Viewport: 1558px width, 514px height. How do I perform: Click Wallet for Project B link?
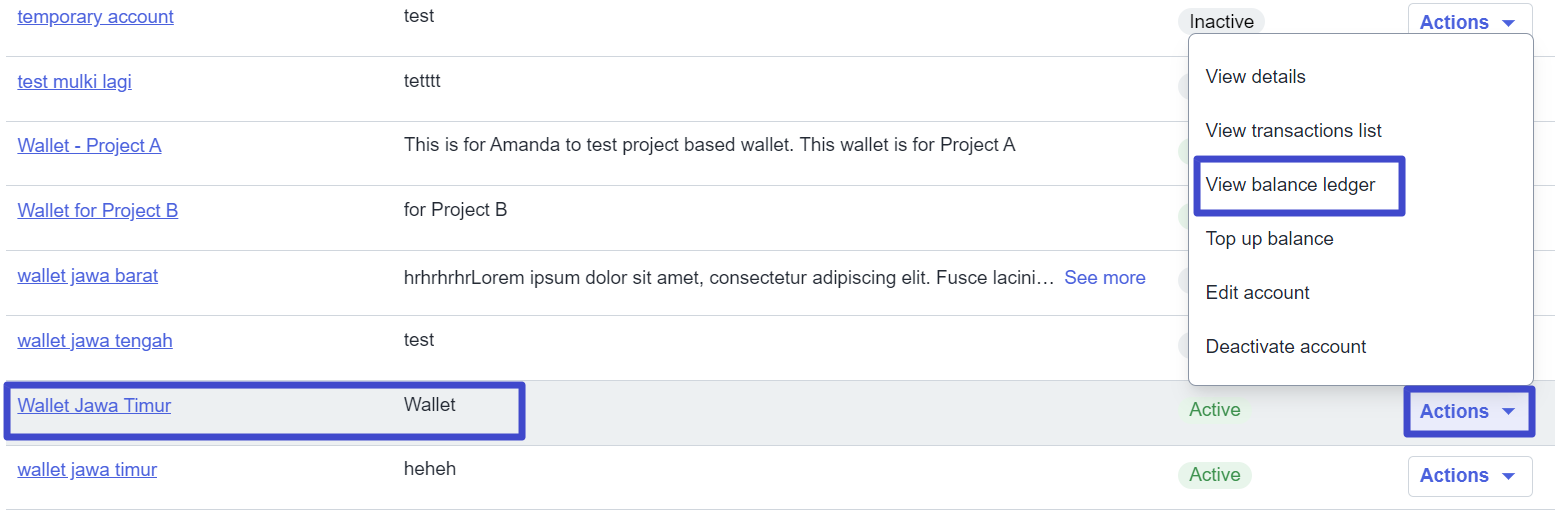pyautogui.click(x=97, y=210)
